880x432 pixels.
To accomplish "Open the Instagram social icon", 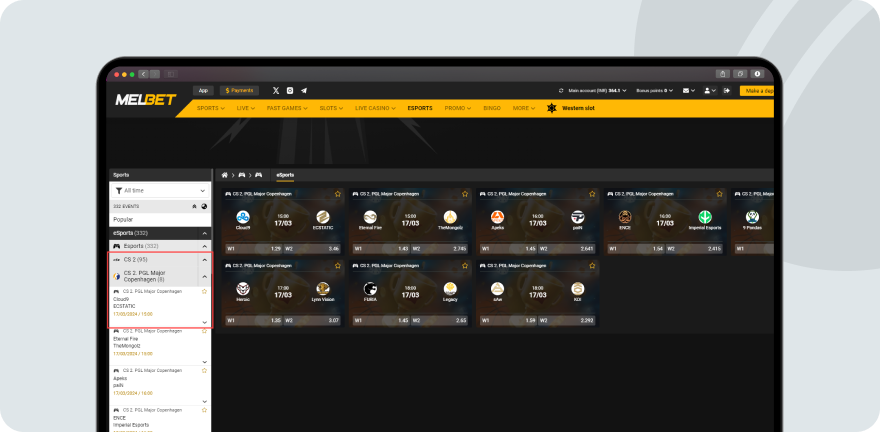I will 290,90.
